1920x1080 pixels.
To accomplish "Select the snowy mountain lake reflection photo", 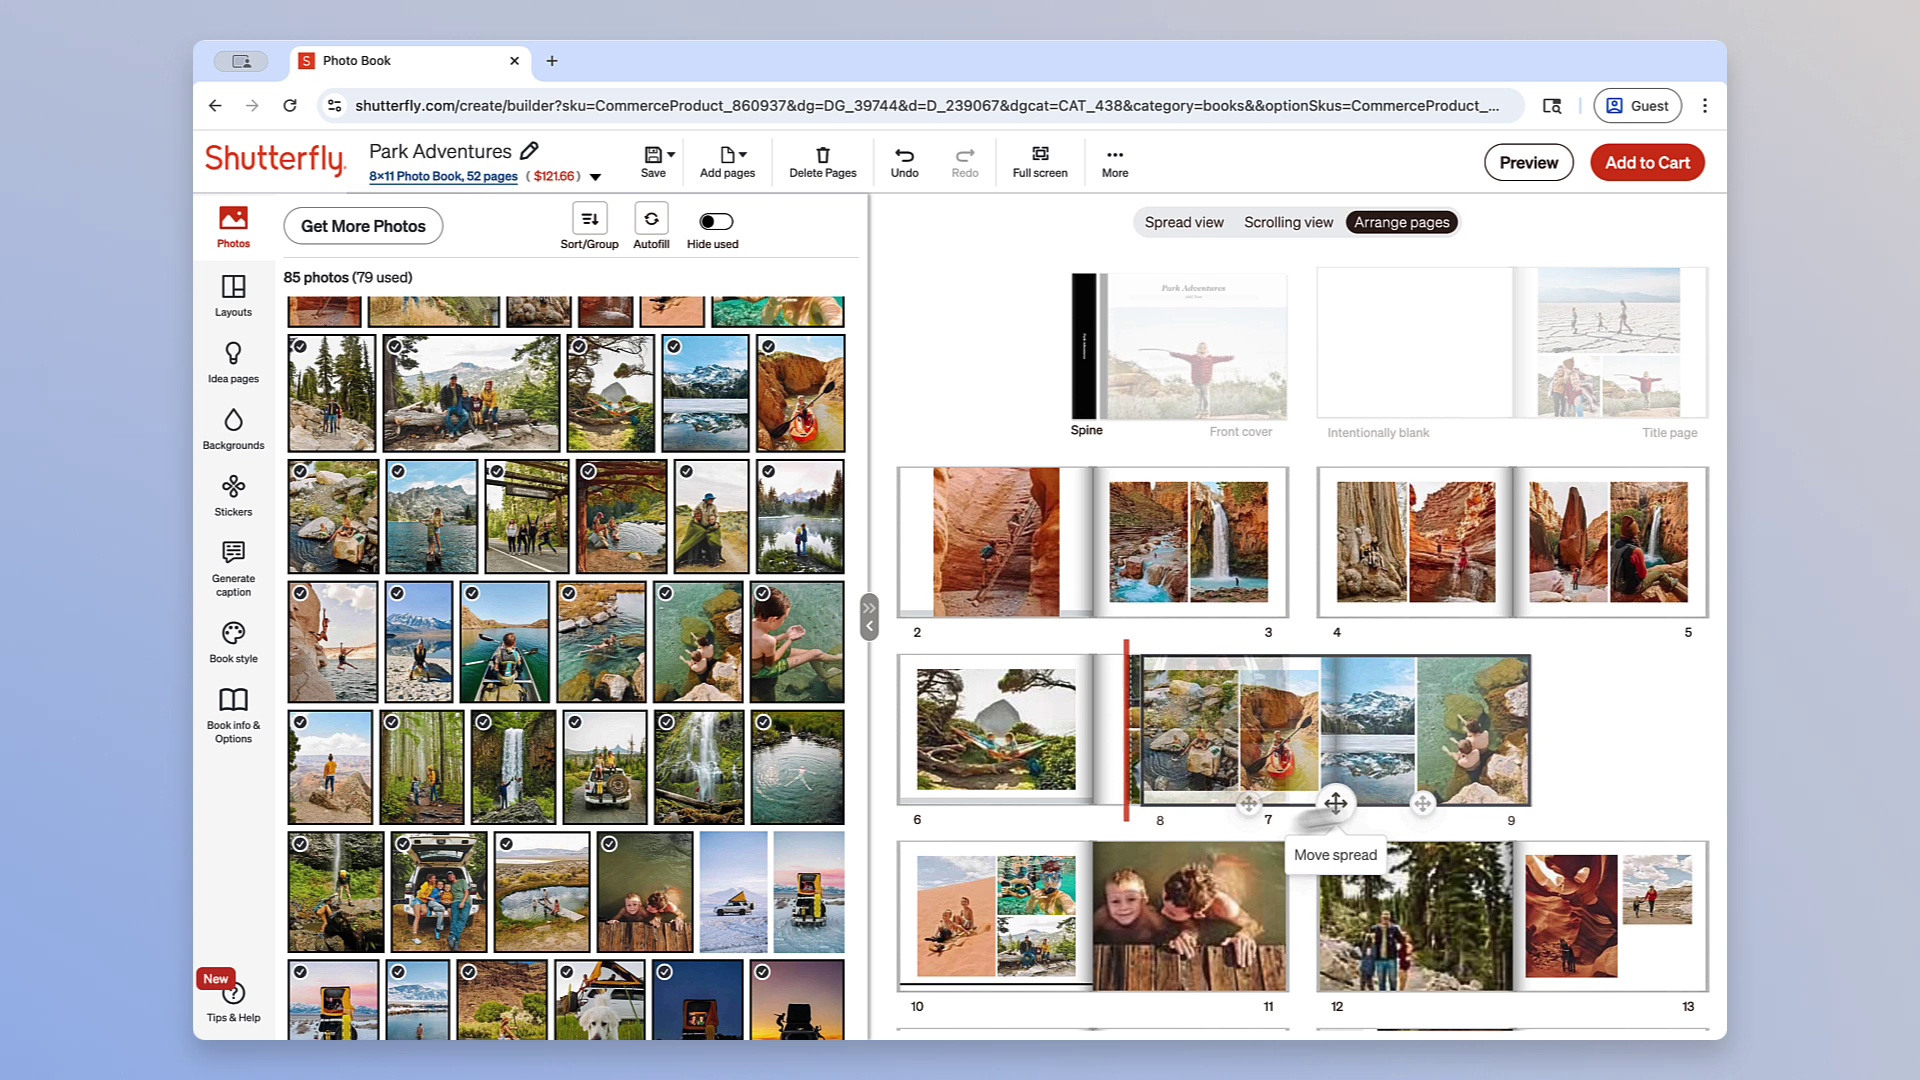I will (x=705, y=393).
